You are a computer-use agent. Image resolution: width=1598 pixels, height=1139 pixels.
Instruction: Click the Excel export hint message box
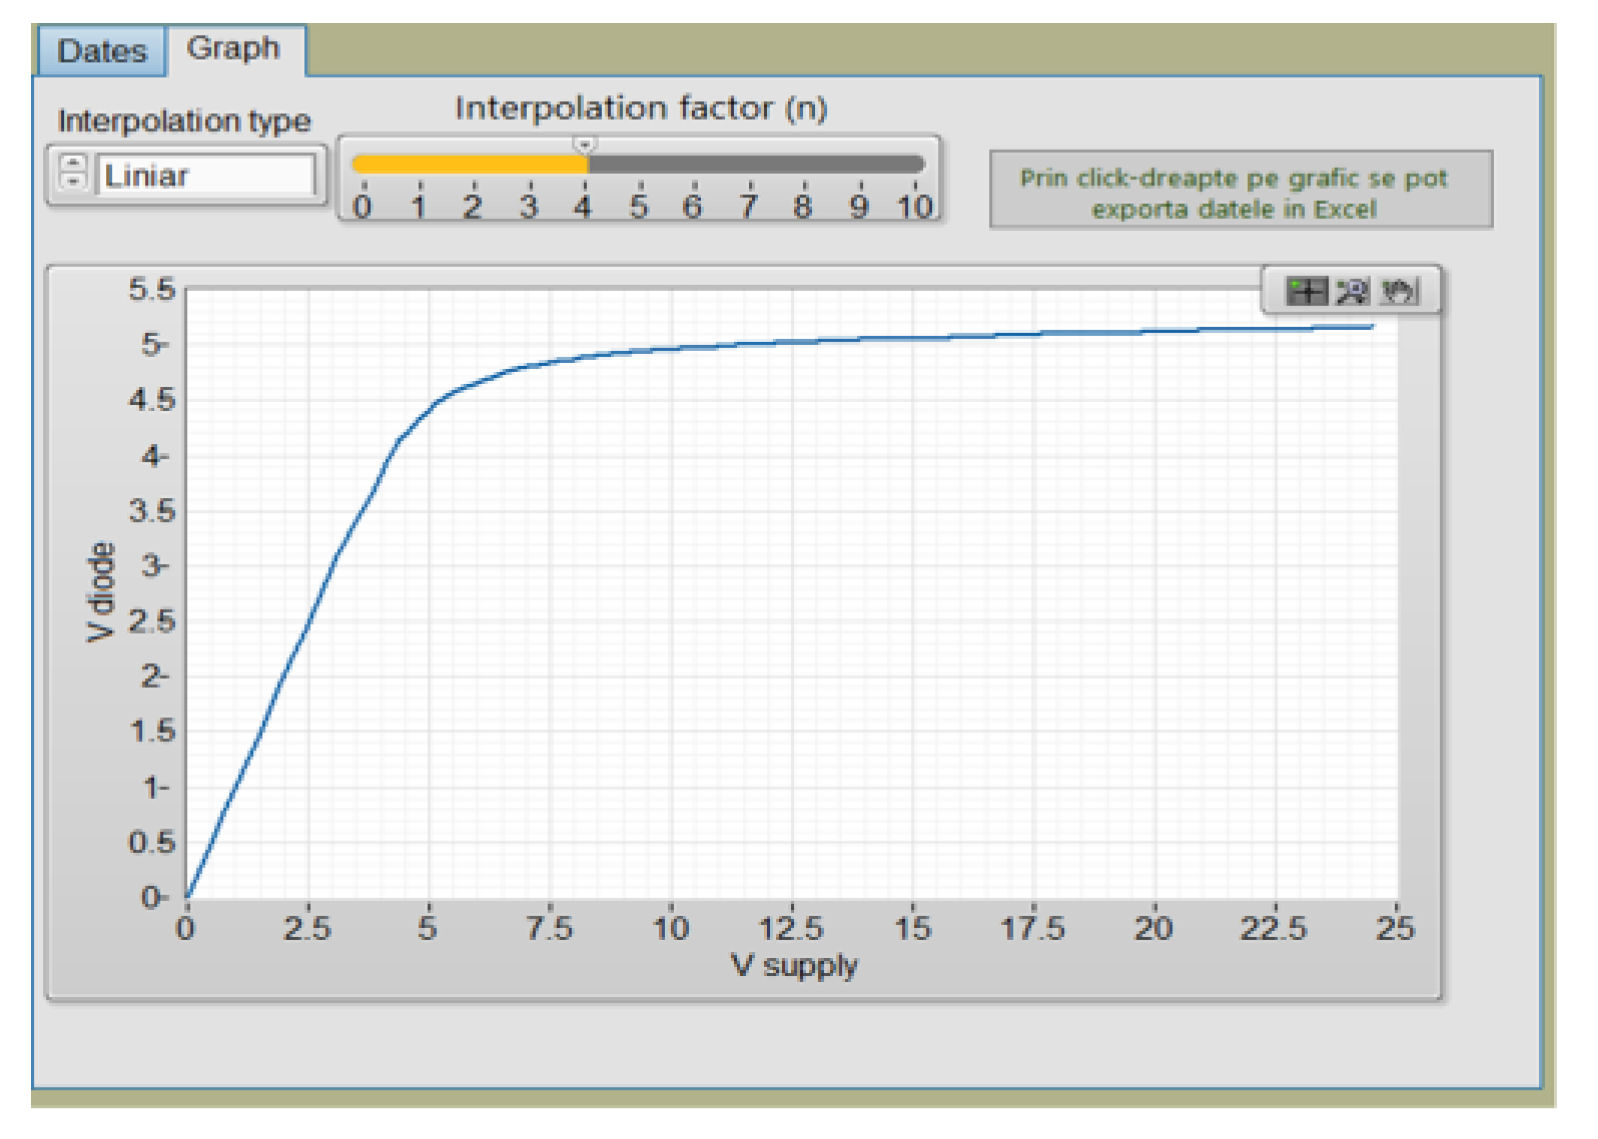1240,192
